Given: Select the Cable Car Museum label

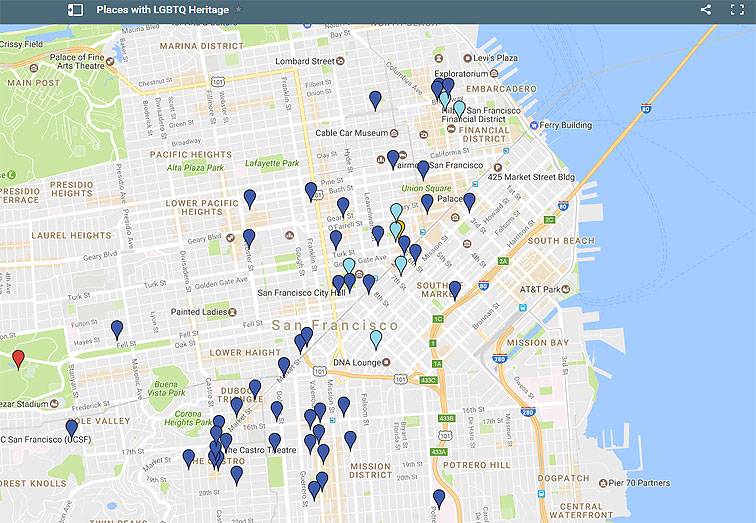Looking at the screenshot, I should pos(351,133).
